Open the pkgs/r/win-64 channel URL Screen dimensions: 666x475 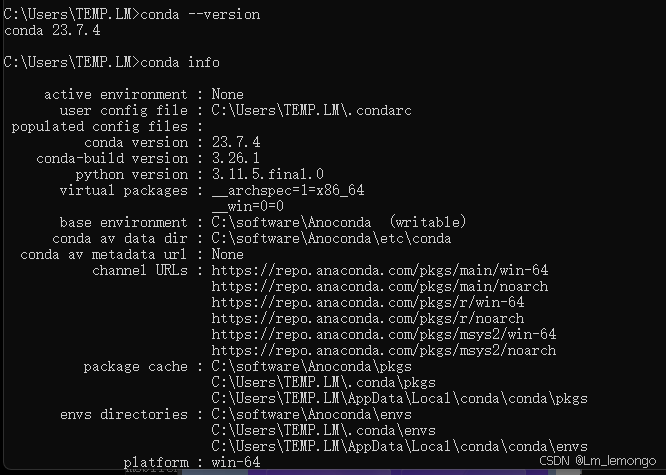click(x=368, y=303)
